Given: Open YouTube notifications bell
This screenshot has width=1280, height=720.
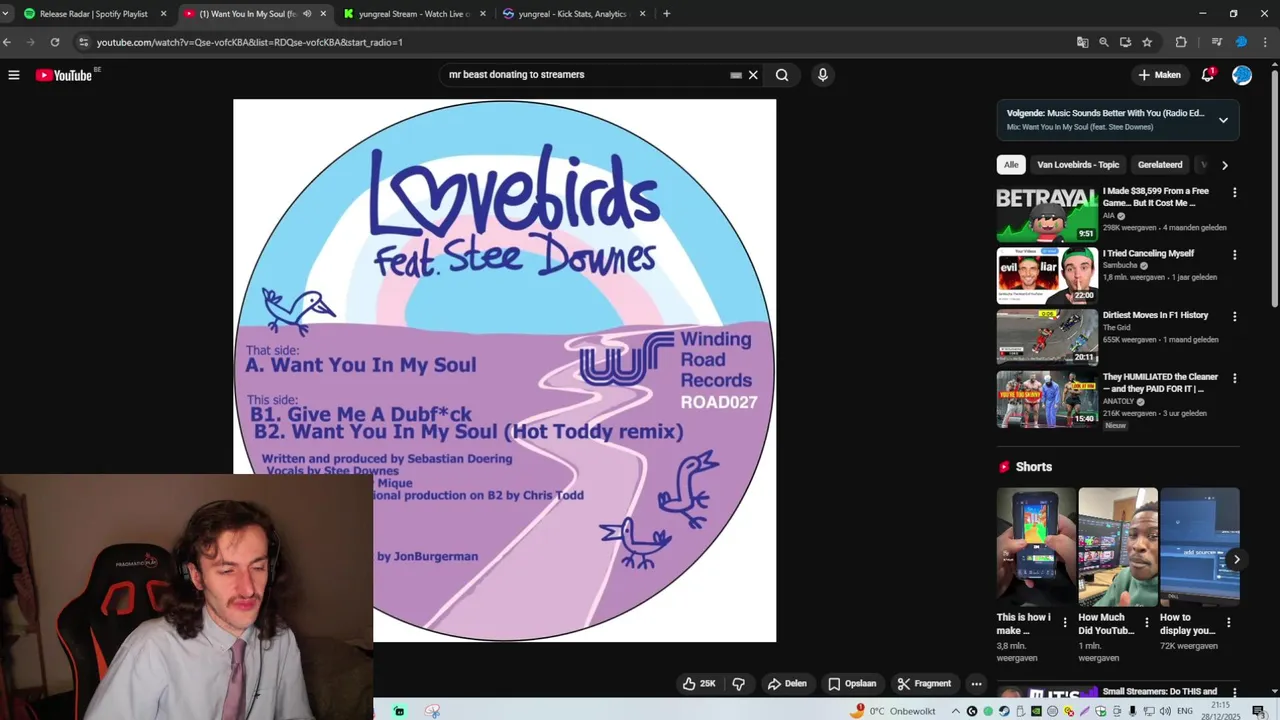Looking at the screenshot, I should tap(1207, 75).
